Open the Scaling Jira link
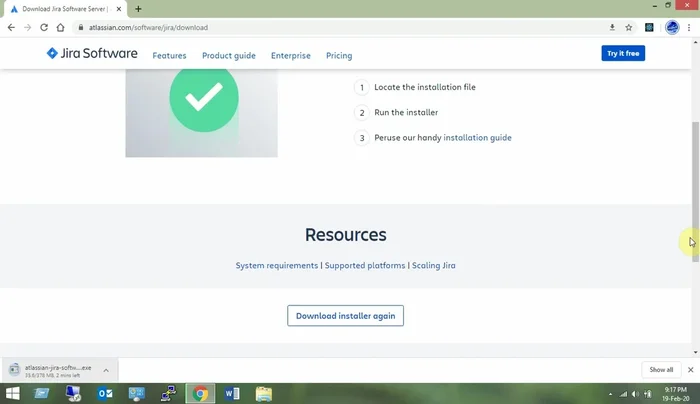The width and height of the screenshot is (700, 404). coord(433,265)
